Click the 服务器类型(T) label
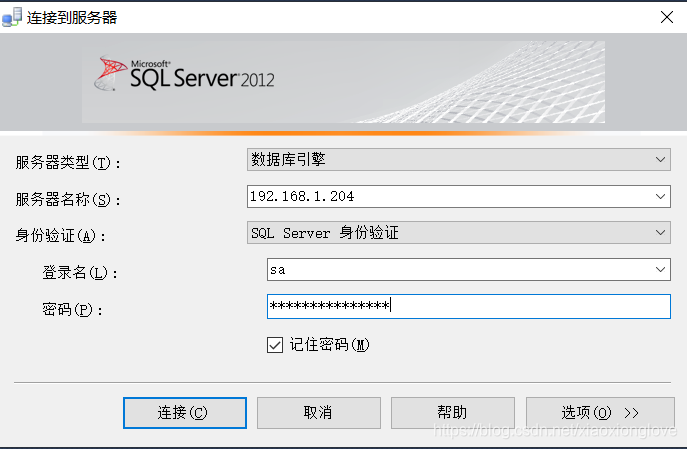Viewport: 687px width, 449px height. pyautogui.click(x=68, y=163)
